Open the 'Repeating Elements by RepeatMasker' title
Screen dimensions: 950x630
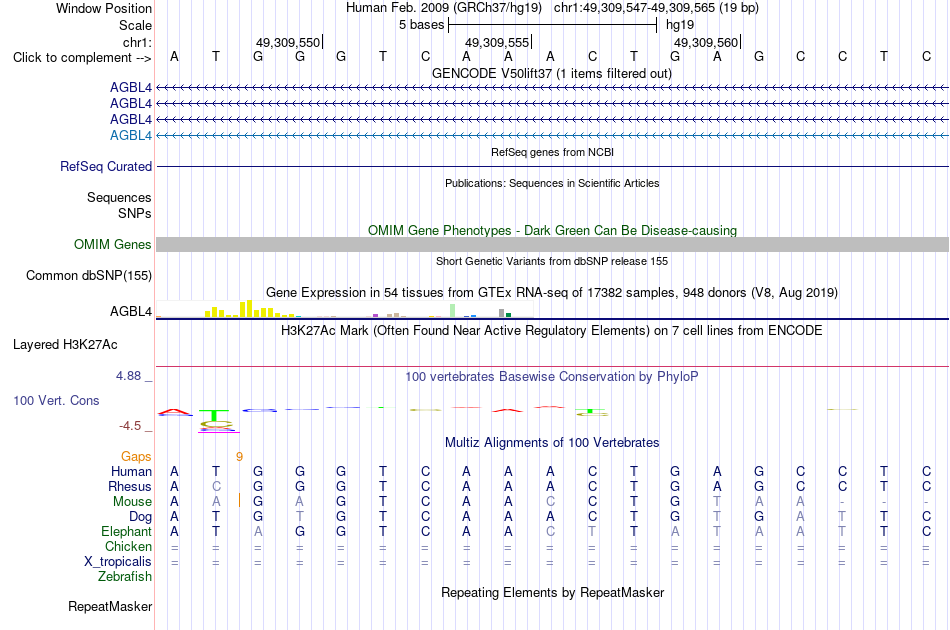[552, 592]
